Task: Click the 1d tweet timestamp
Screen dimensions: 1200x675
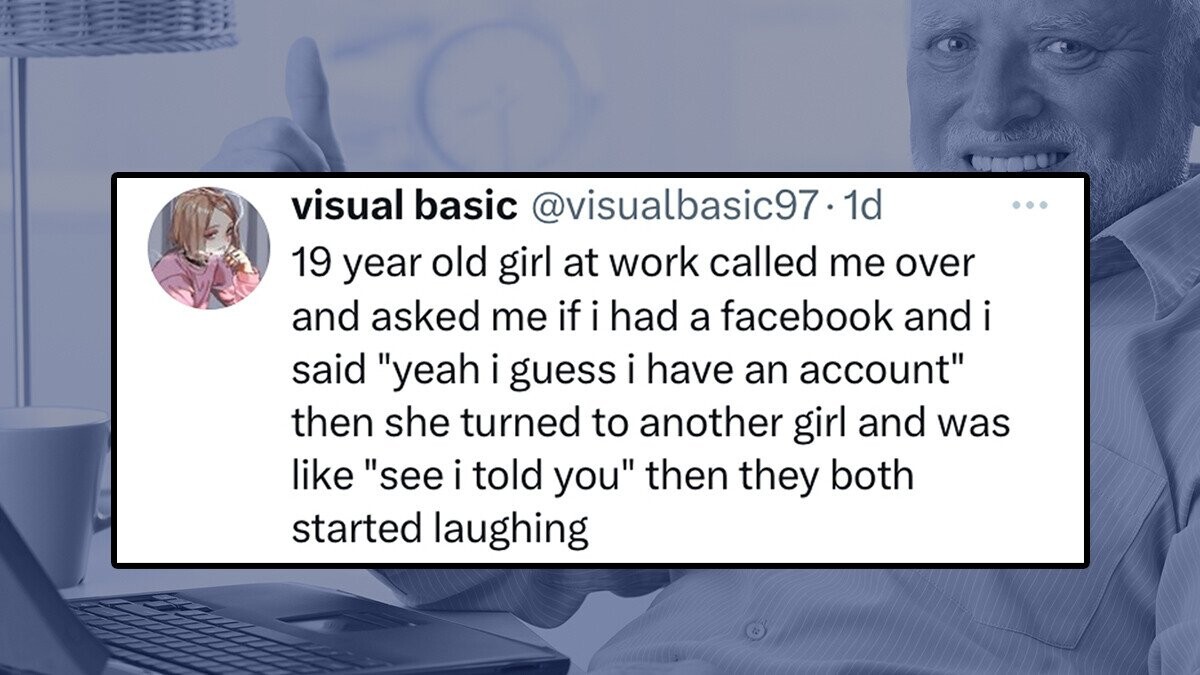Action: 864,206
